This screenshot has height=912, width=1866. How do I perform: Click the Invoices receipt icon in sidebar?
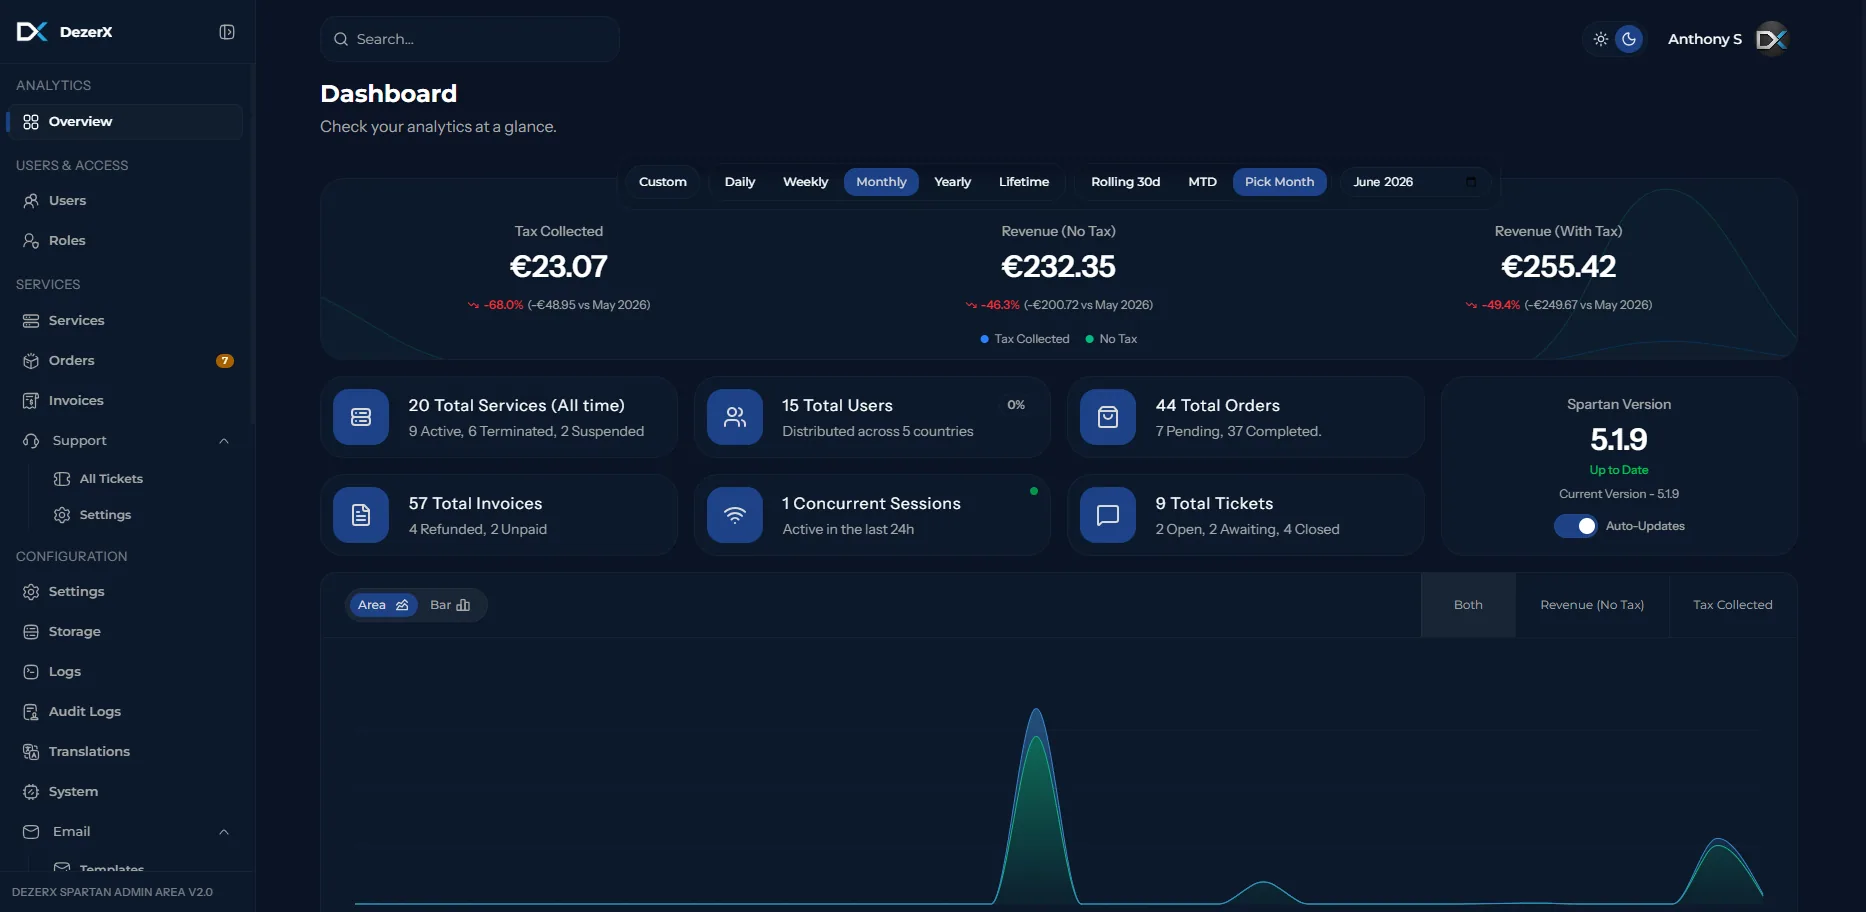[x=31, y=401]
